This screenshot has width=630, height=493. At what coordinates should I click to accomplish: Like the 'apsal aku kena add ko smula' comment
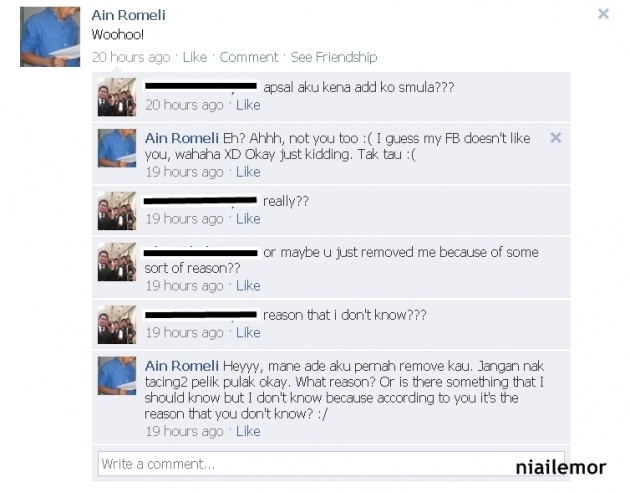coord(248,105)
